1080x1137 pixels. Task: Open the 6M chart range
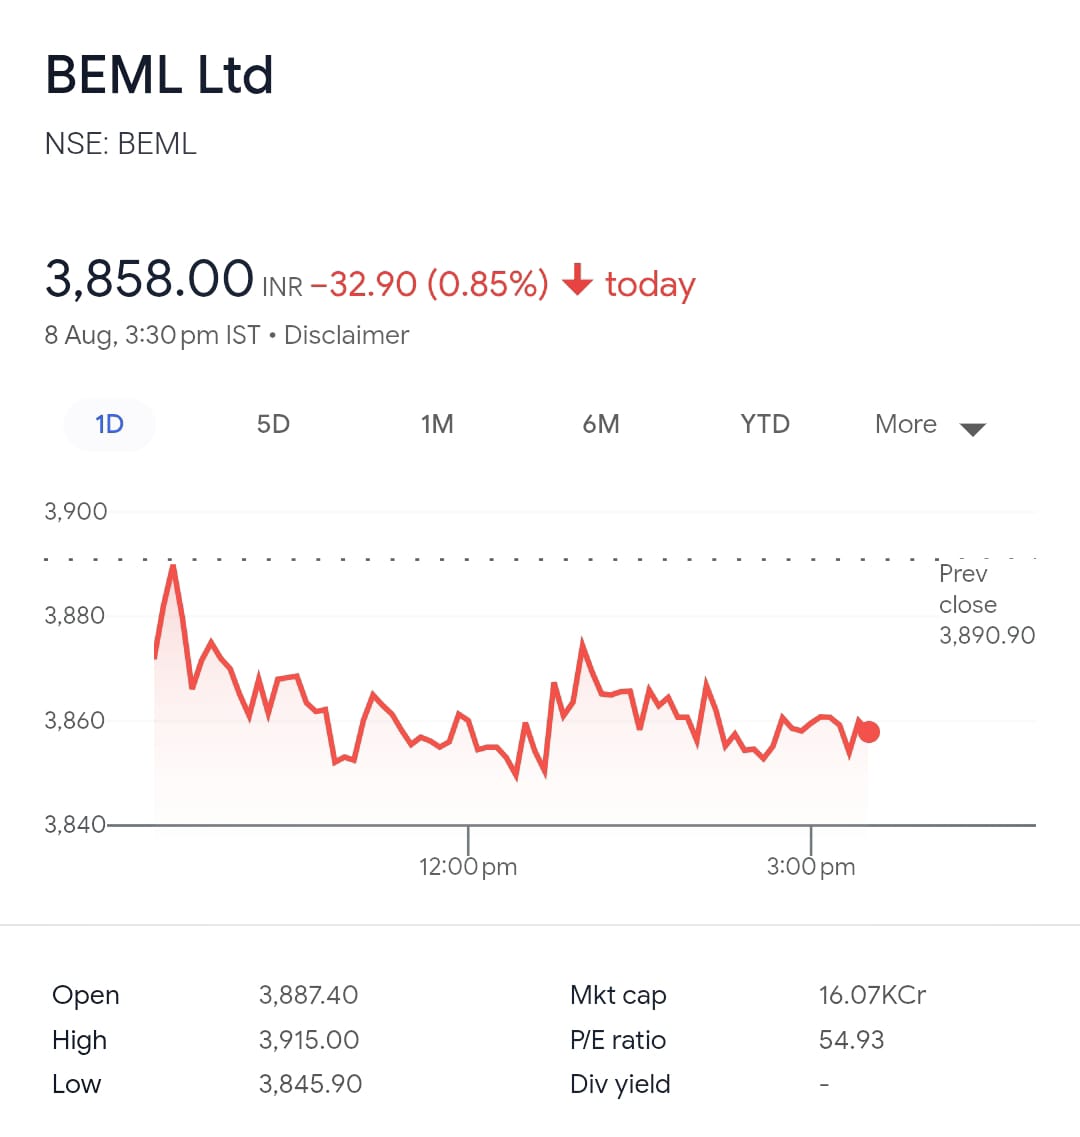601,424
